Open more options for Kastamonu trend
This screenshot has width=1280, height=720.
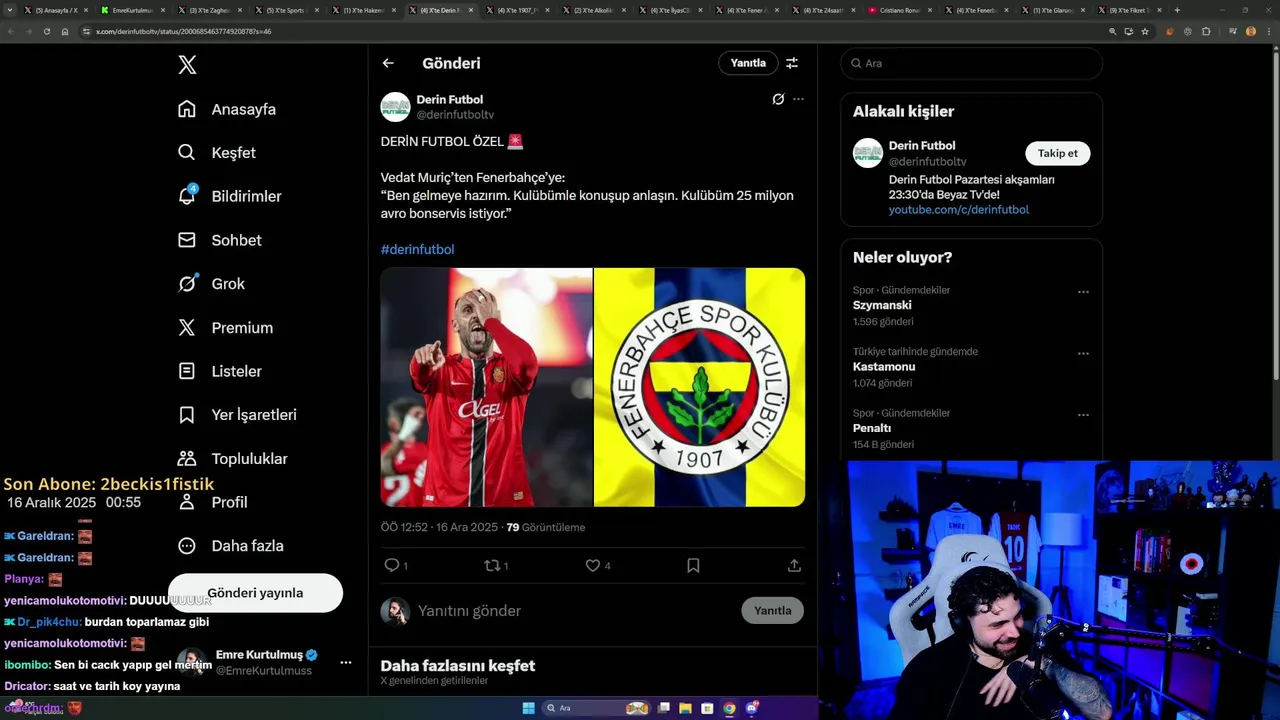pos(1083,353)
